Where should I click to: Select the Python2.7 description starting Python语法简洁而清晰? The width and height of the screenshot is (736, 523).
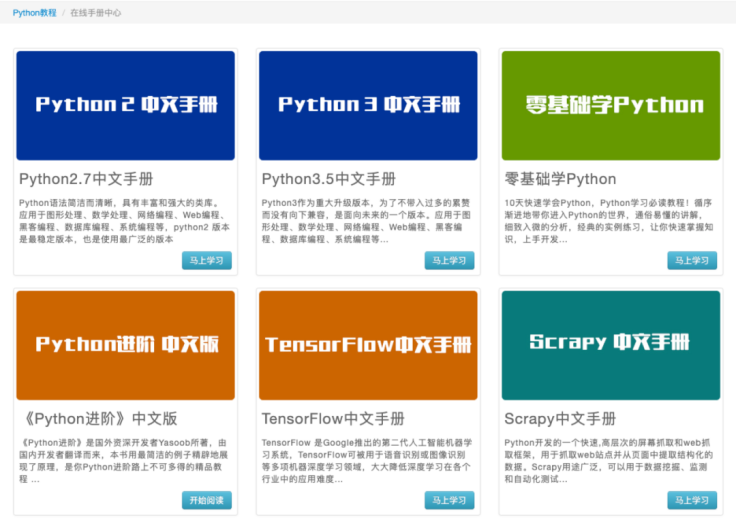124,221
